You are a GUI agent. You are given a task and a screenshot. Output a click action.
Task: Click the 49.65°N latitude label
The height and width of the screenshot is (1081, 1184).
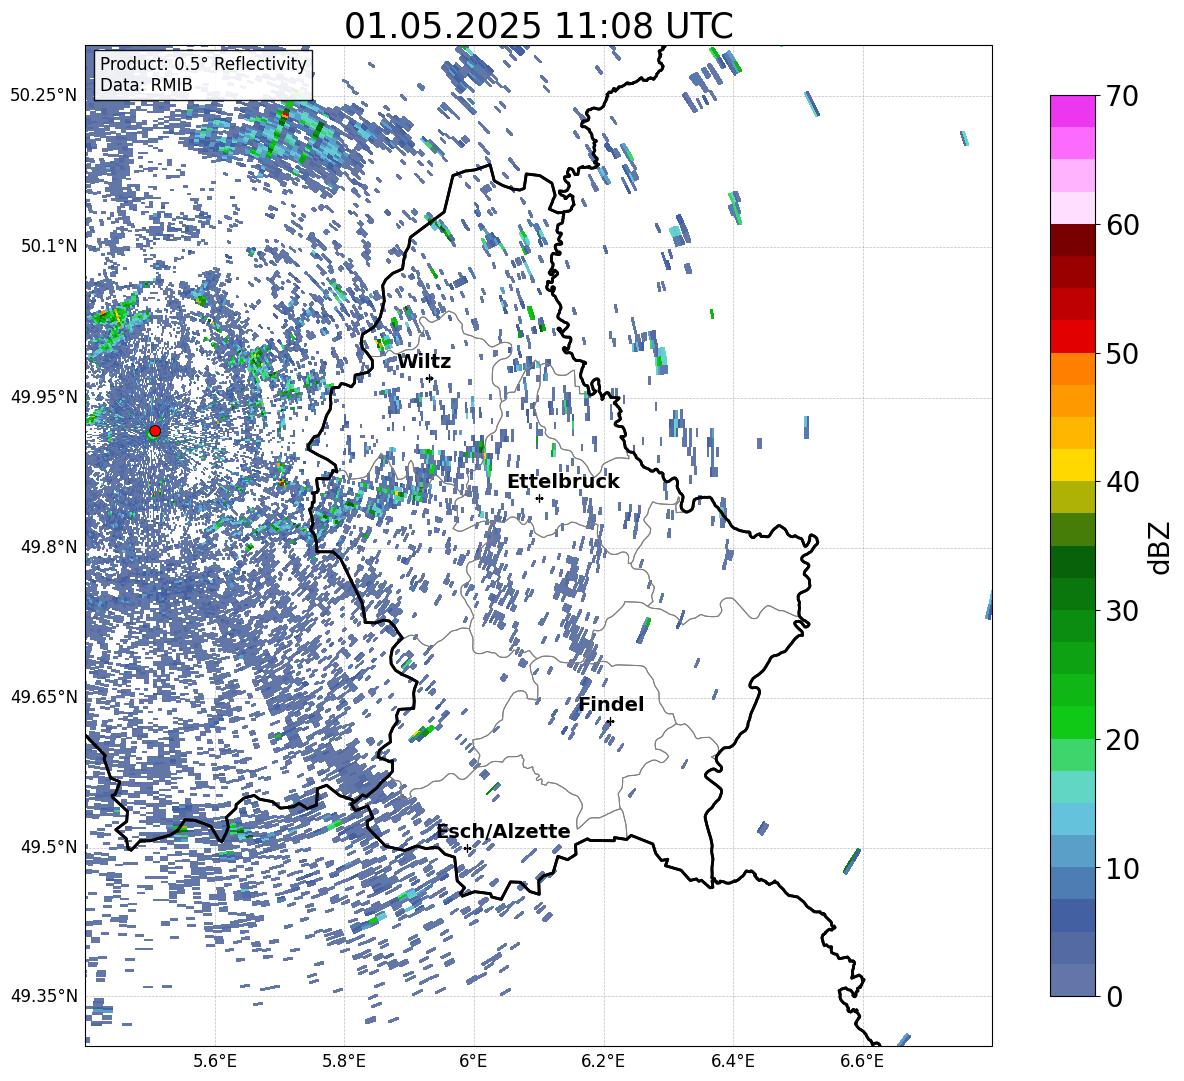(44, 696)
